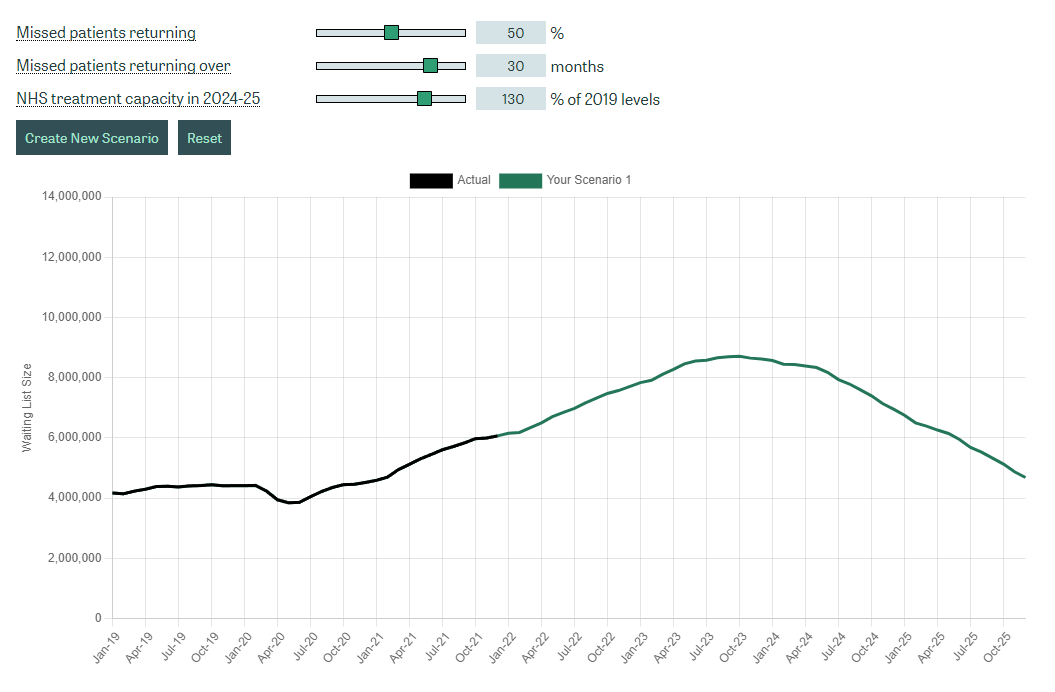
Task: Click the Waiting List Size axis title
Action: [28, 407]
